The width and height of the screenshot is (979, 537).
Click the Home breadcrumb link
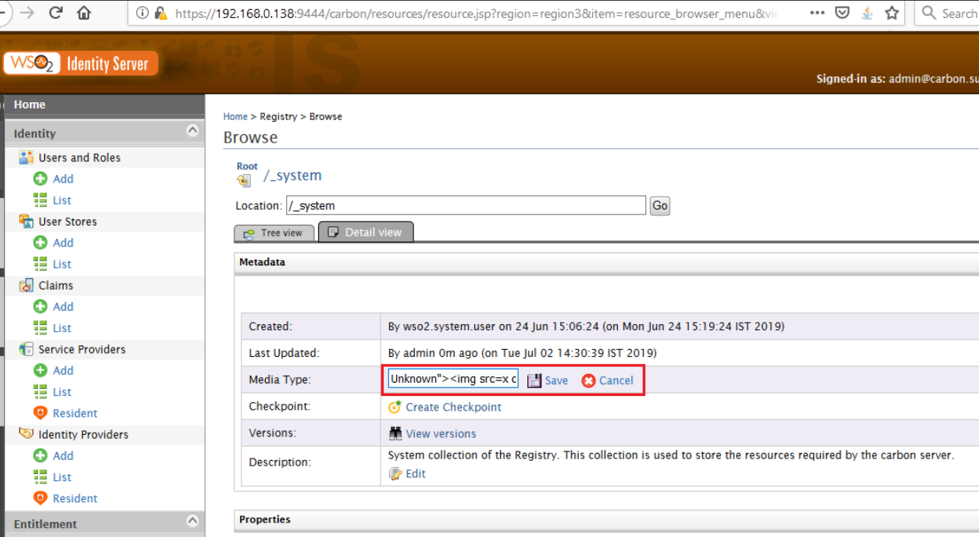(235, 117)
